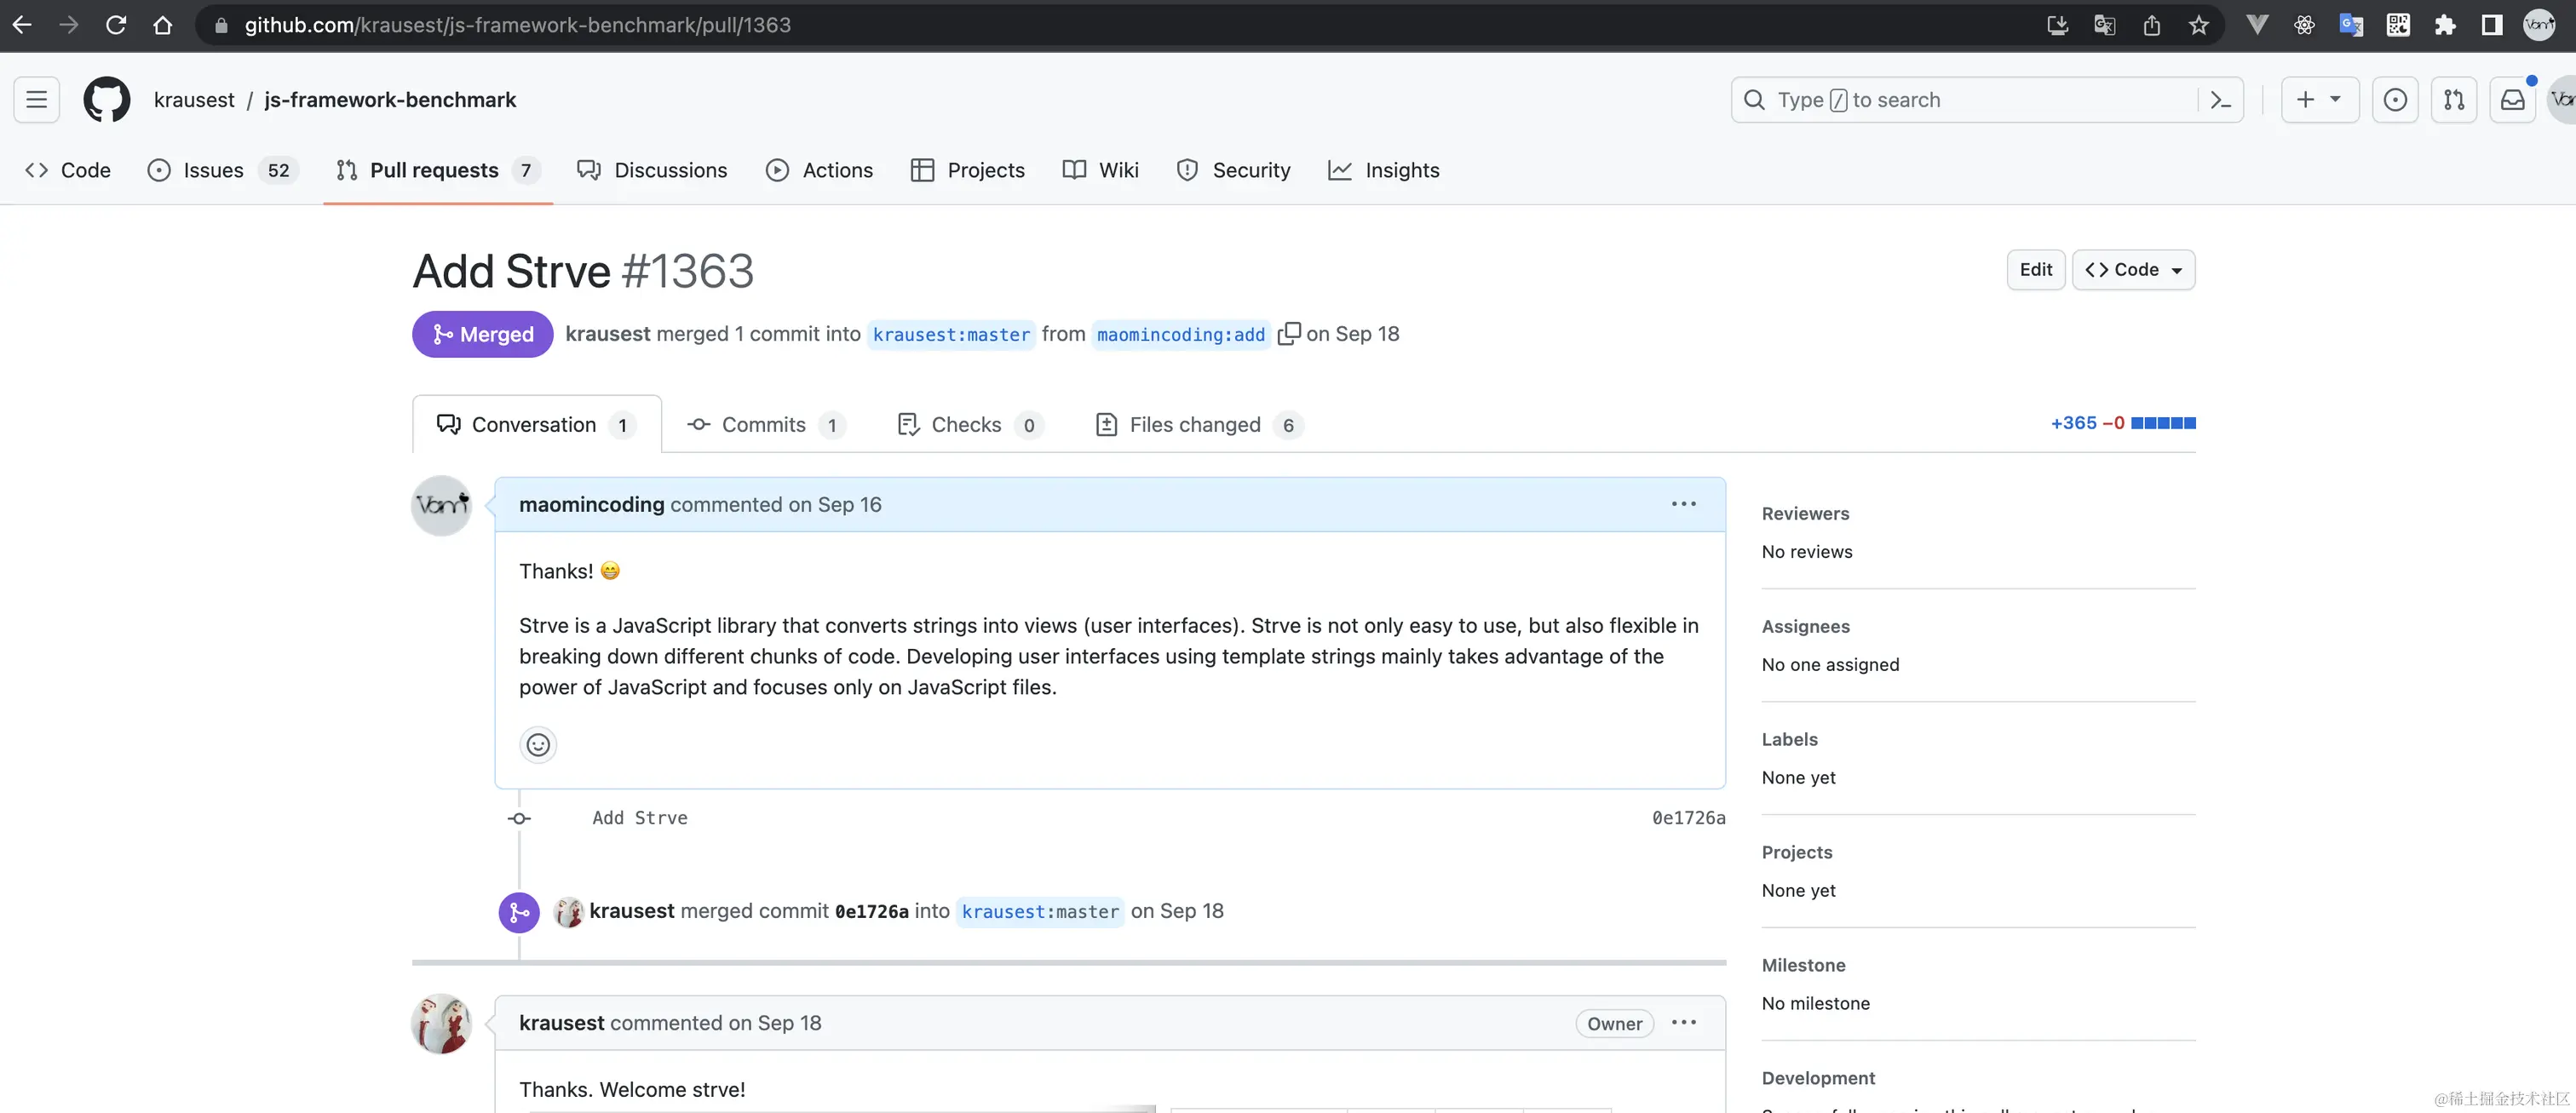Viewport: 2576px width, 1113px height.
Task: Copy the maomincoding:add branch name
Action: pyautogui.click(x=1289, y=333)
